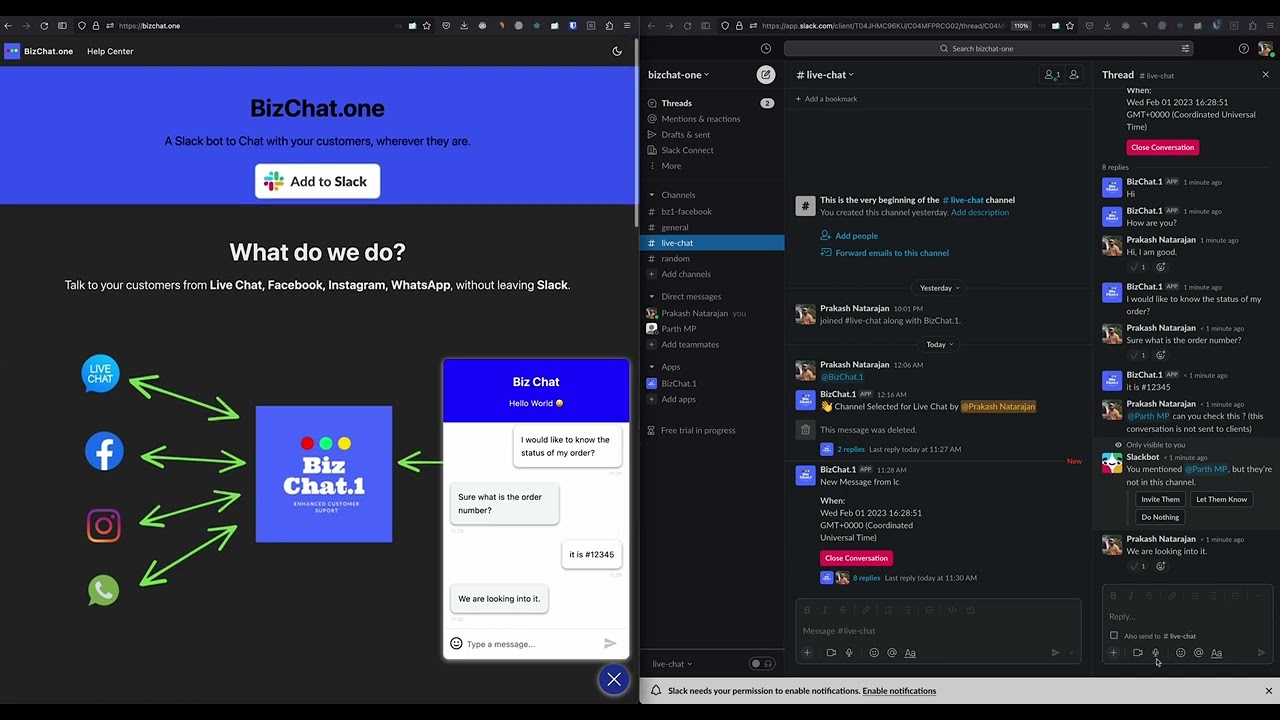1280x720 pixels.
Task: Click the Instagram icon on BizChat page
Action: (x=103, y=526)
